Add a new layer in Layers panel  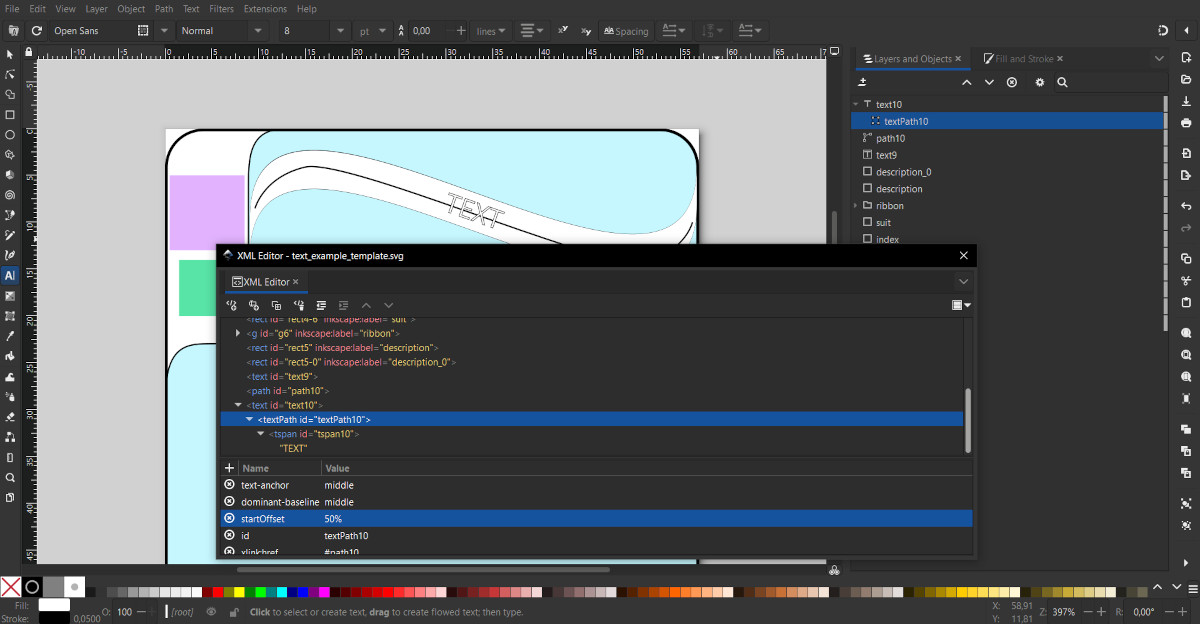[863, 83]
